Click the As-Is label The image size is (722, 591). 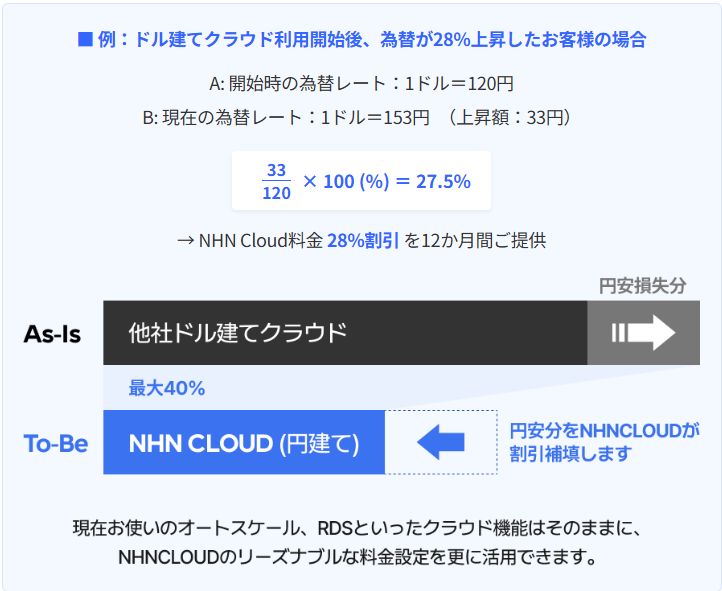[52, 333]
